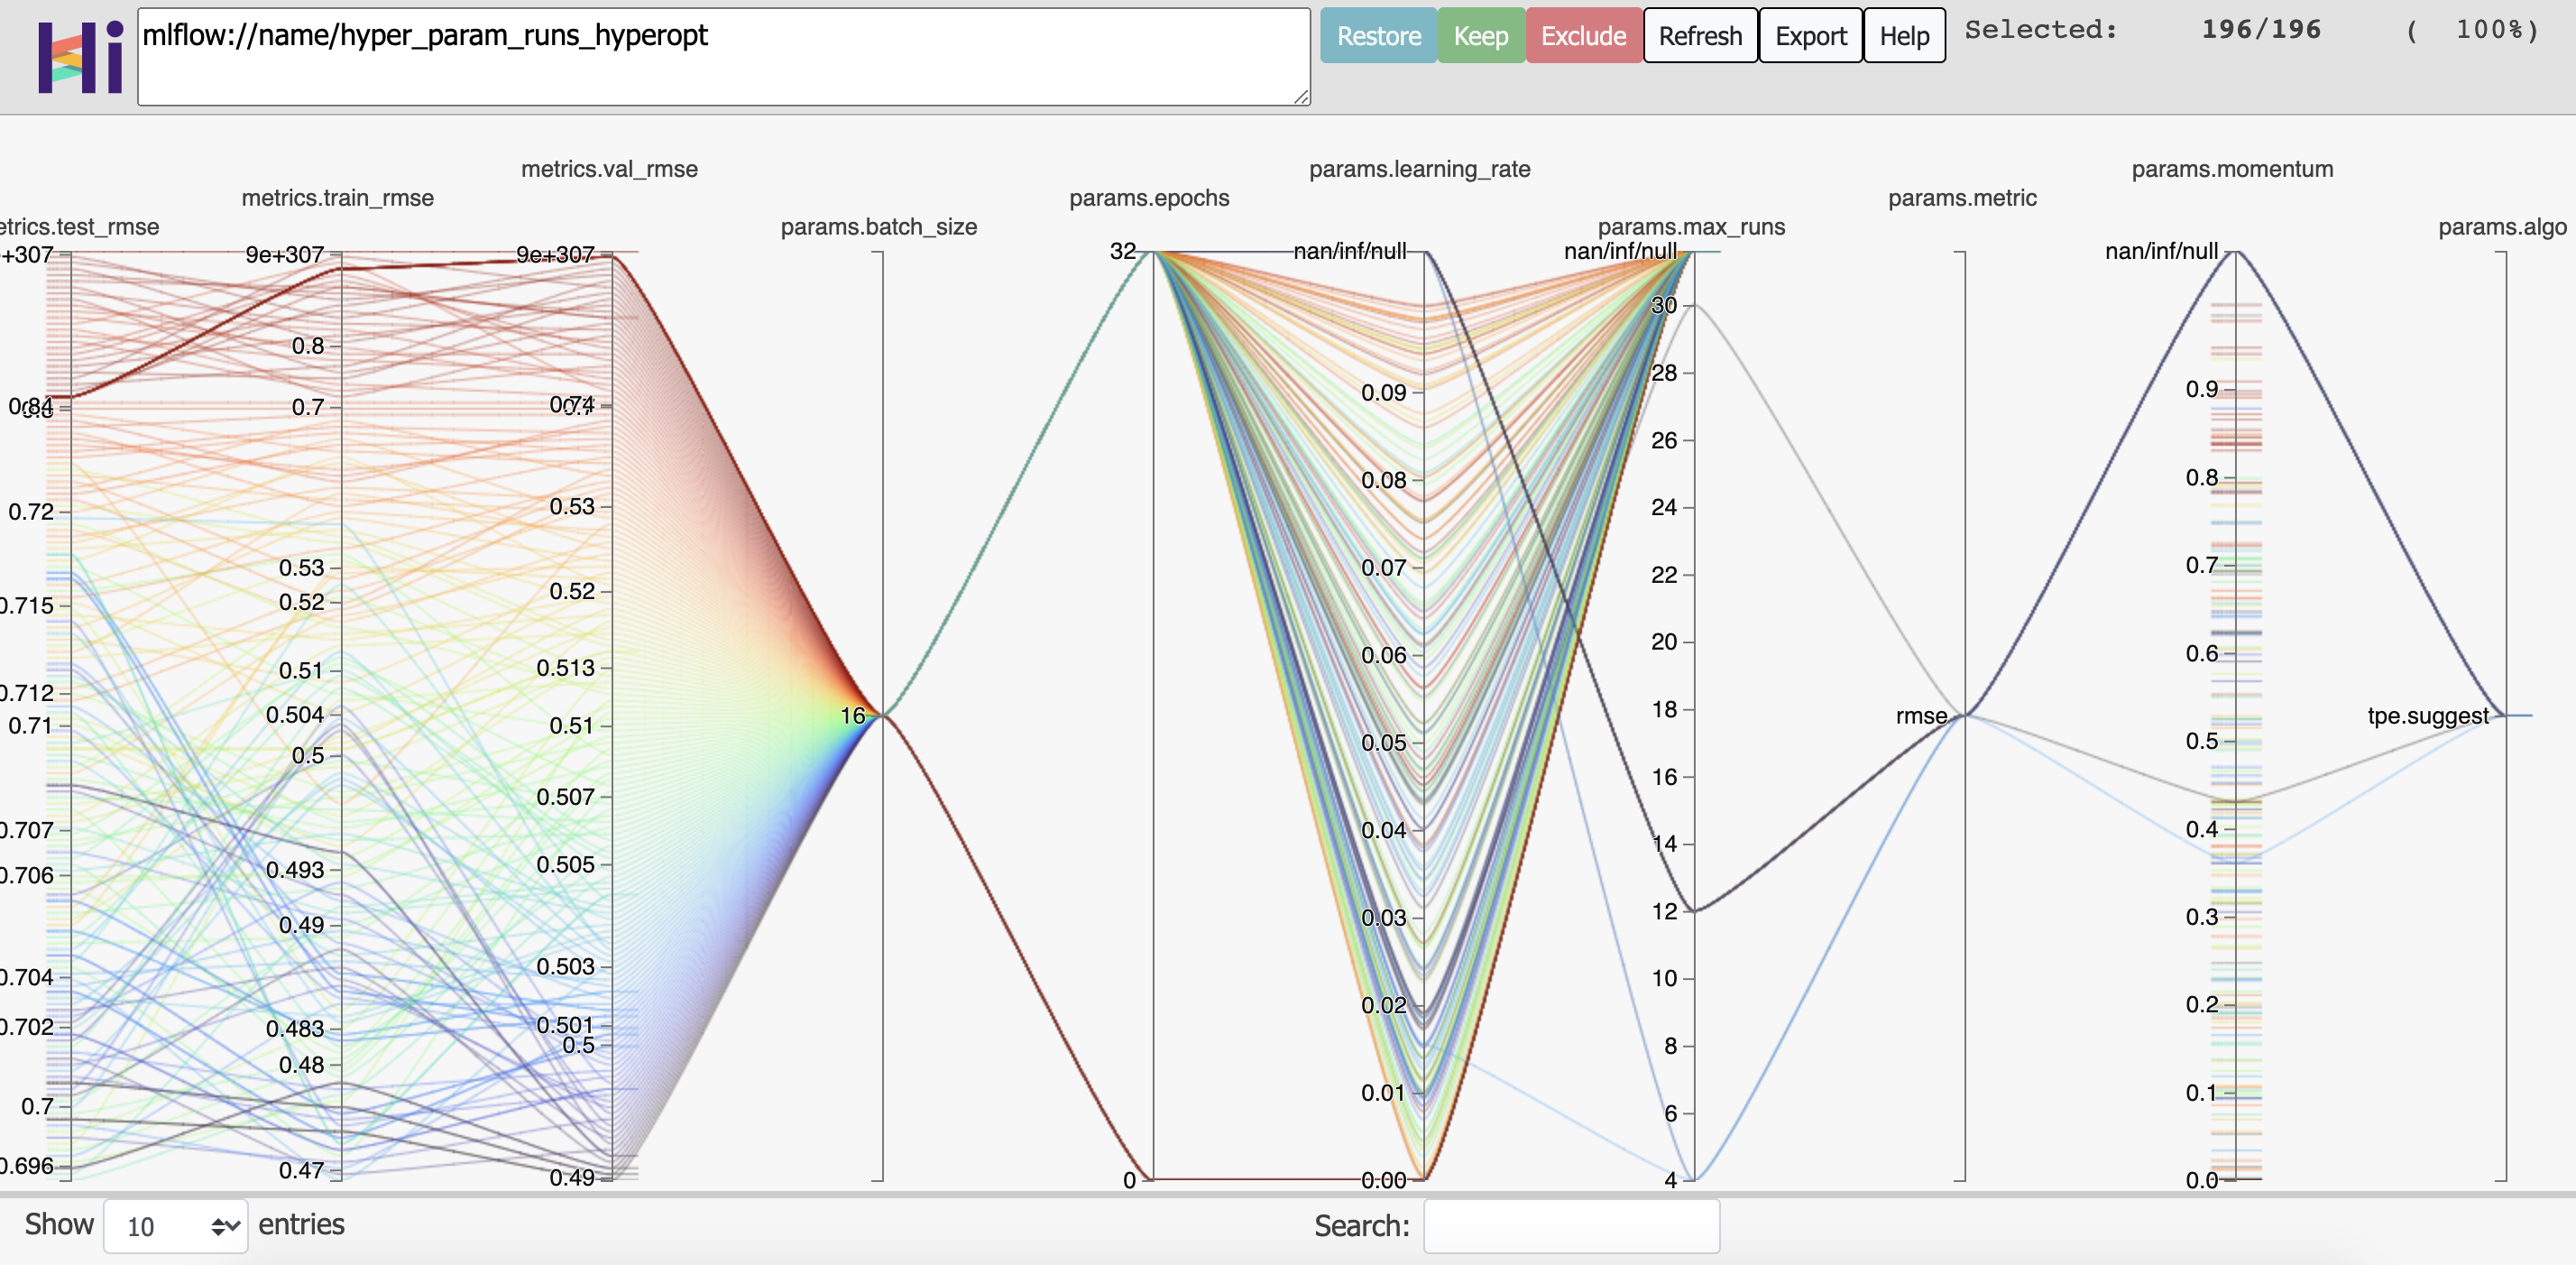Select the params.batch_size axis header
Image resolution: width=2576 pixels, height=1265 pixels.
pos(878,227)
